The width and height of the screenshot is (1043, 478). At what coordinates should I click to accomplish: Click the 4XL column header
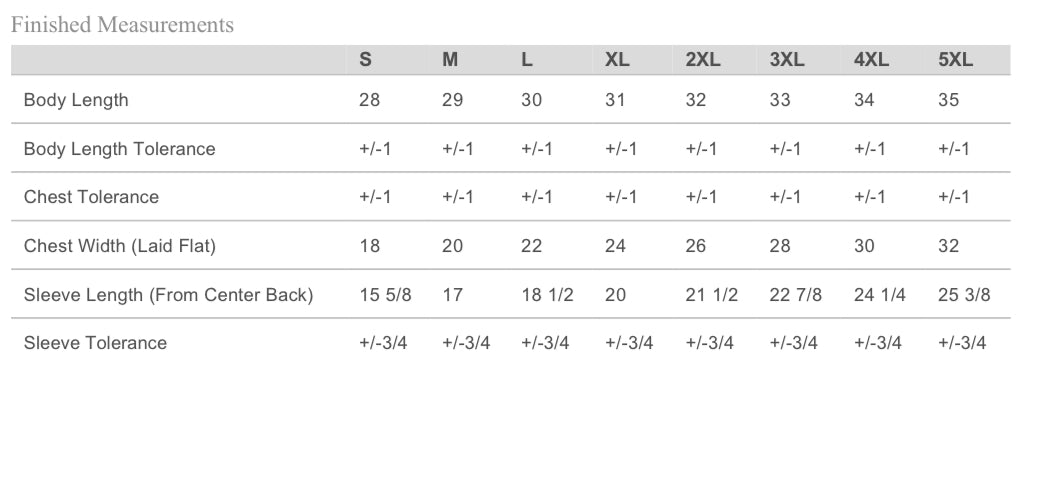(x=871, y=60)
